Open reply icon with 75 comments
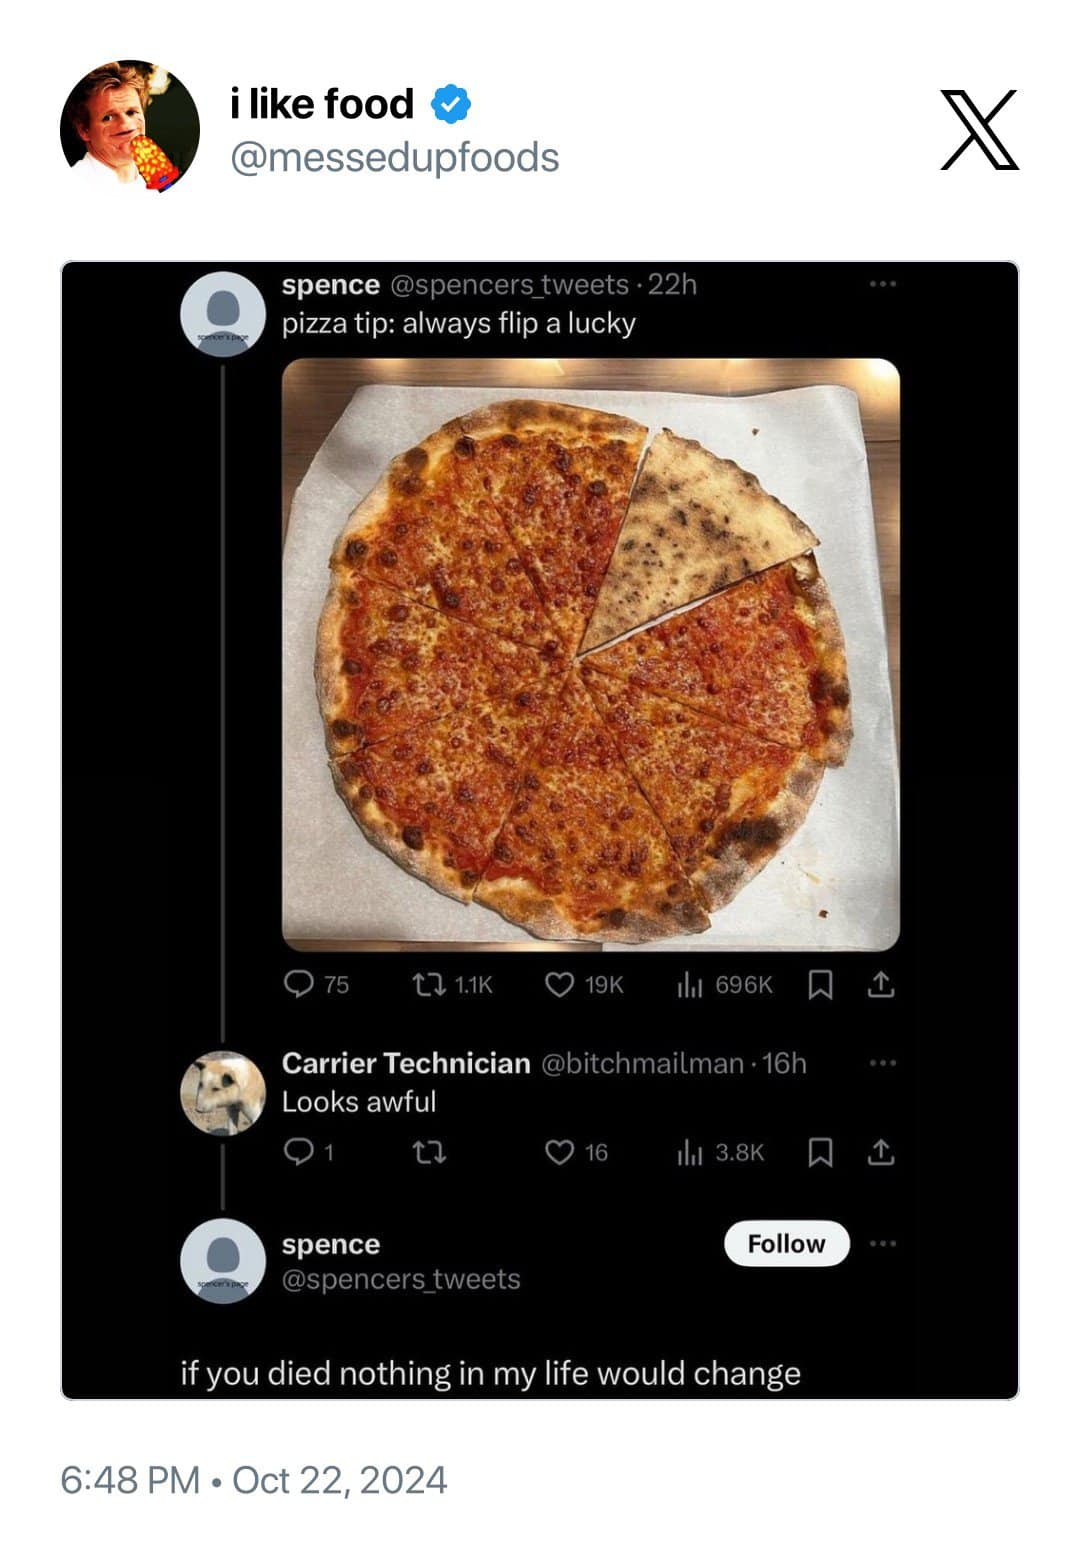Image resolution: width=1080 pixels, height=1560 pixels. click(x=298, y=985)
